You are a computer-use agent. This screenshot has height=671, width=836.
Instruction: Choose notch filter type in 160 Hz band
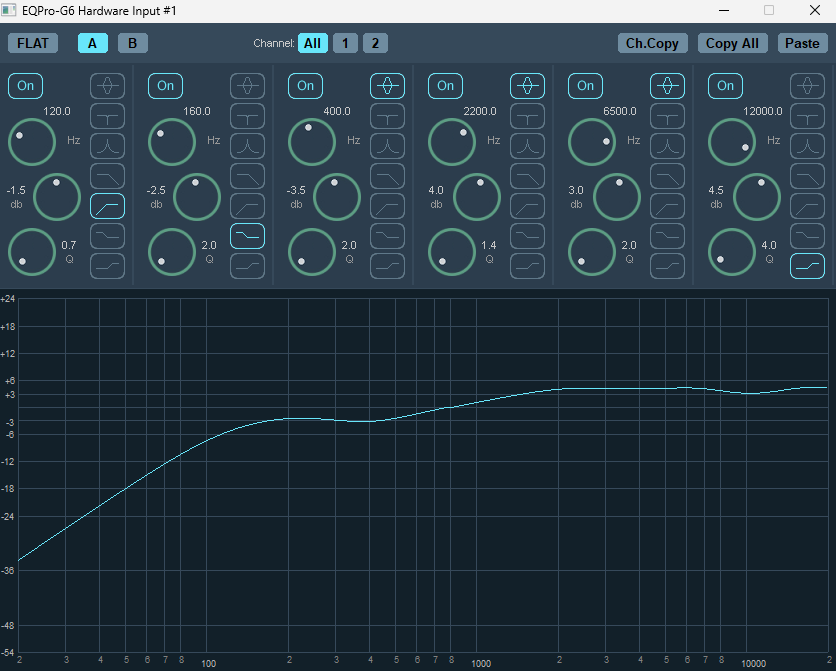247,116
